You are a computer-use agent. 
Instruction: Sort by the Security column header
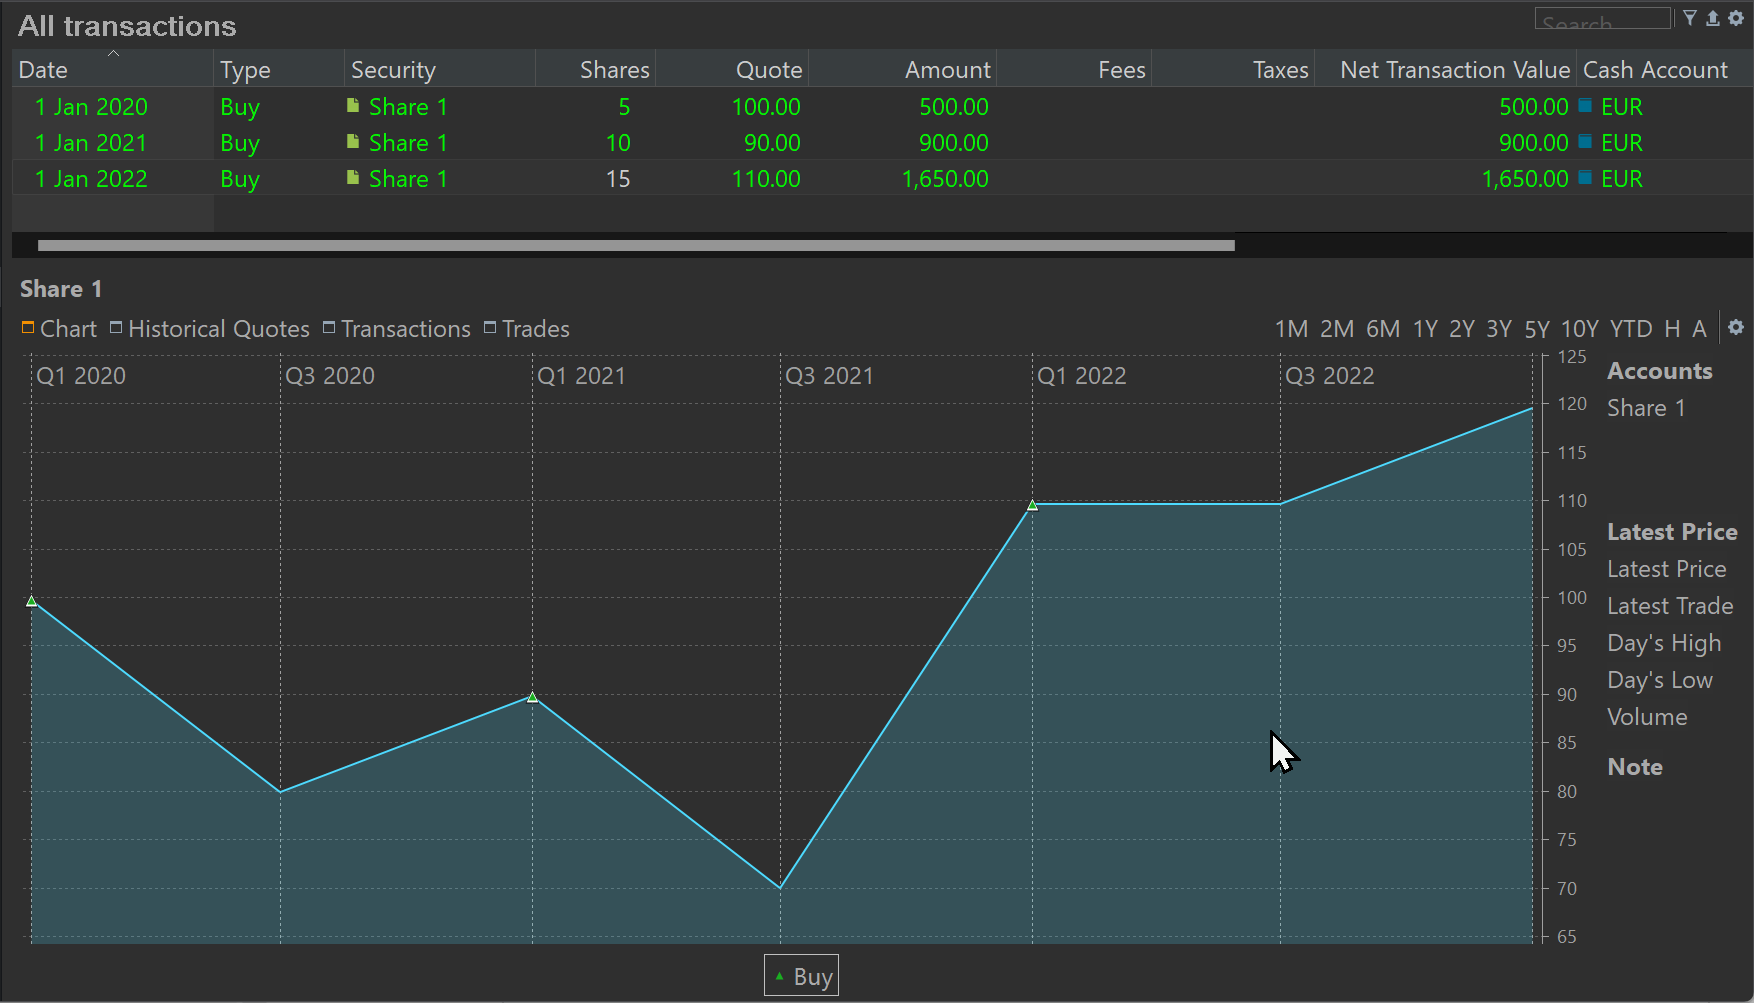click(440, 69)
